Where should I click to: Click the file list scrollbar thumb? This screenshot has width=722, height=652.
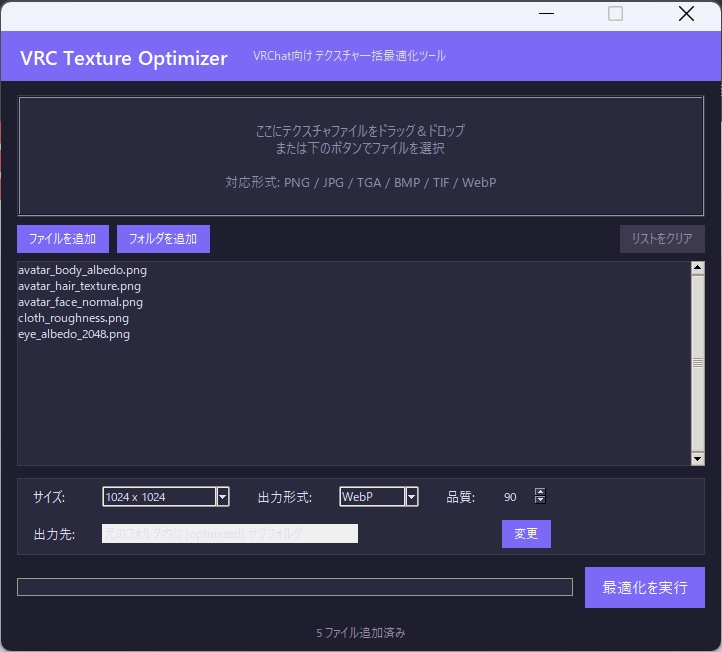click(x=698, y=363)
